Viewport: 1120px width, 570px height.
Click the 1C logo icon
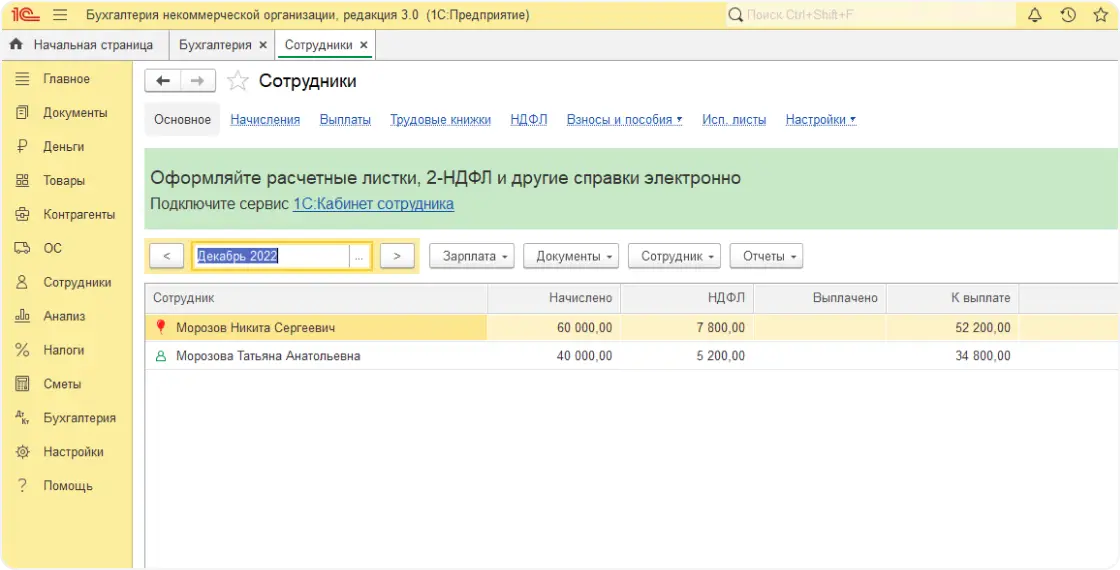click(x=25, y=15)
